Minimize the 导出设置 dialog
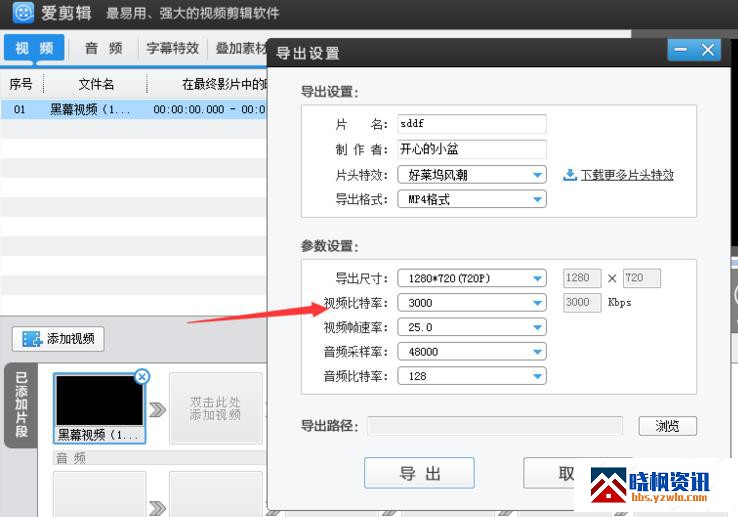This screenshot has height=517, width=738. 681,50
